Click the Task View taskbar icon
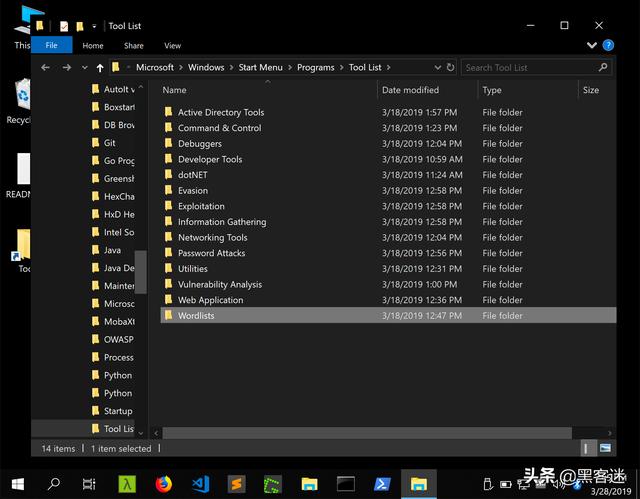The height and width of the screenshot is (499, 640). pos(89,485)
